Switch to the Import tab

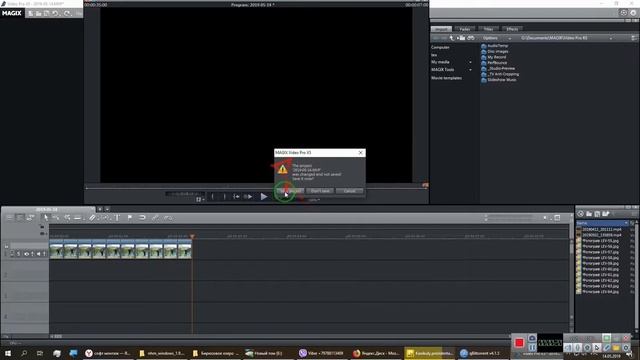coord(441,29)
